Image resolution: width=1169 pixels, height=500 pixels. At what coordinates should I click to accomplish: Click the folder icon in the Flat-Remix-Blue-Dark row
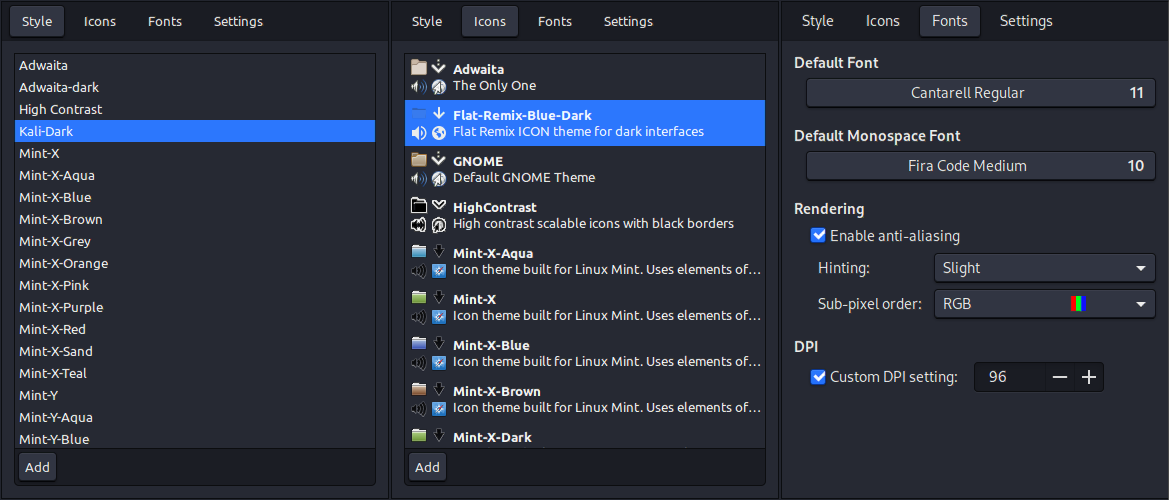(419, 114)
